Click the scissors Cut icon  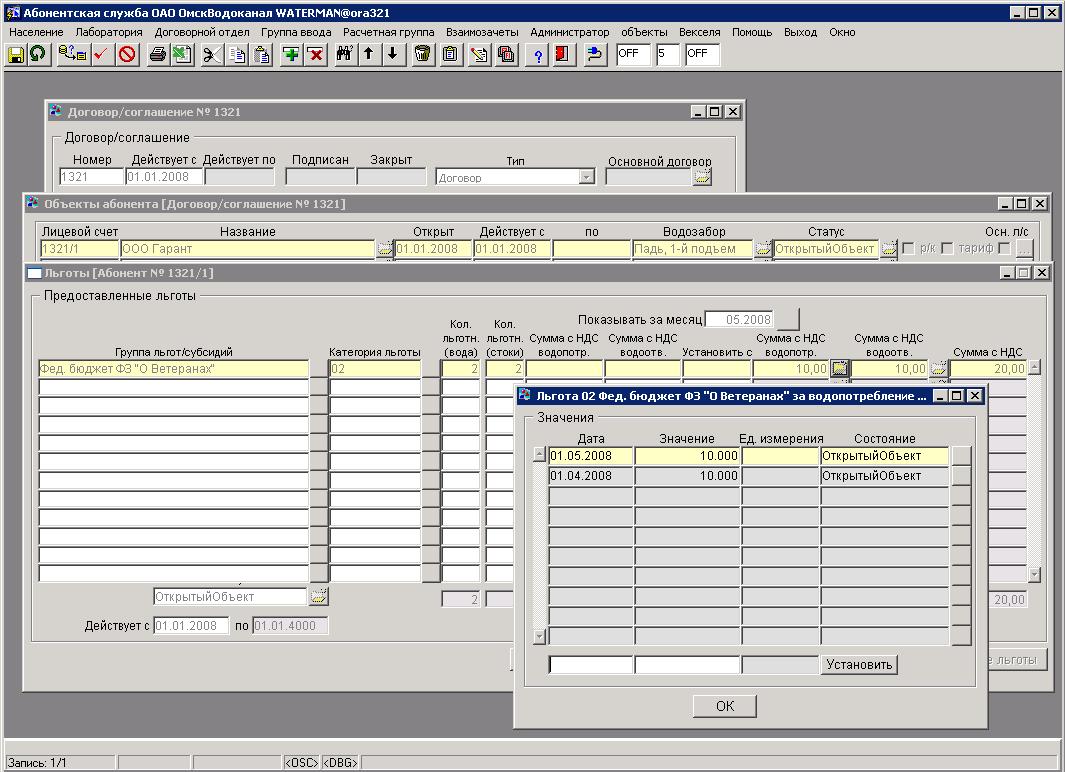coord(211,55)
